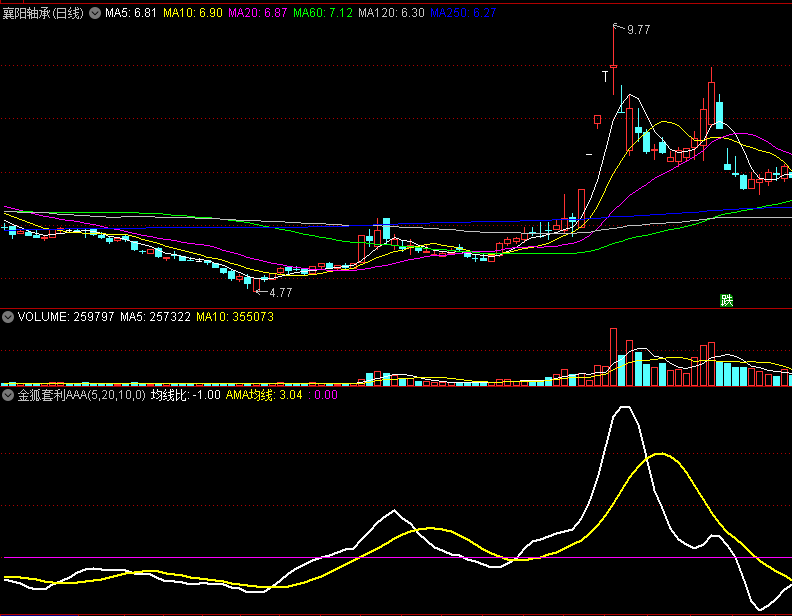Select the MA60: 7.12 label
This screenshot has height=616, width=792.
coord(323,13)
